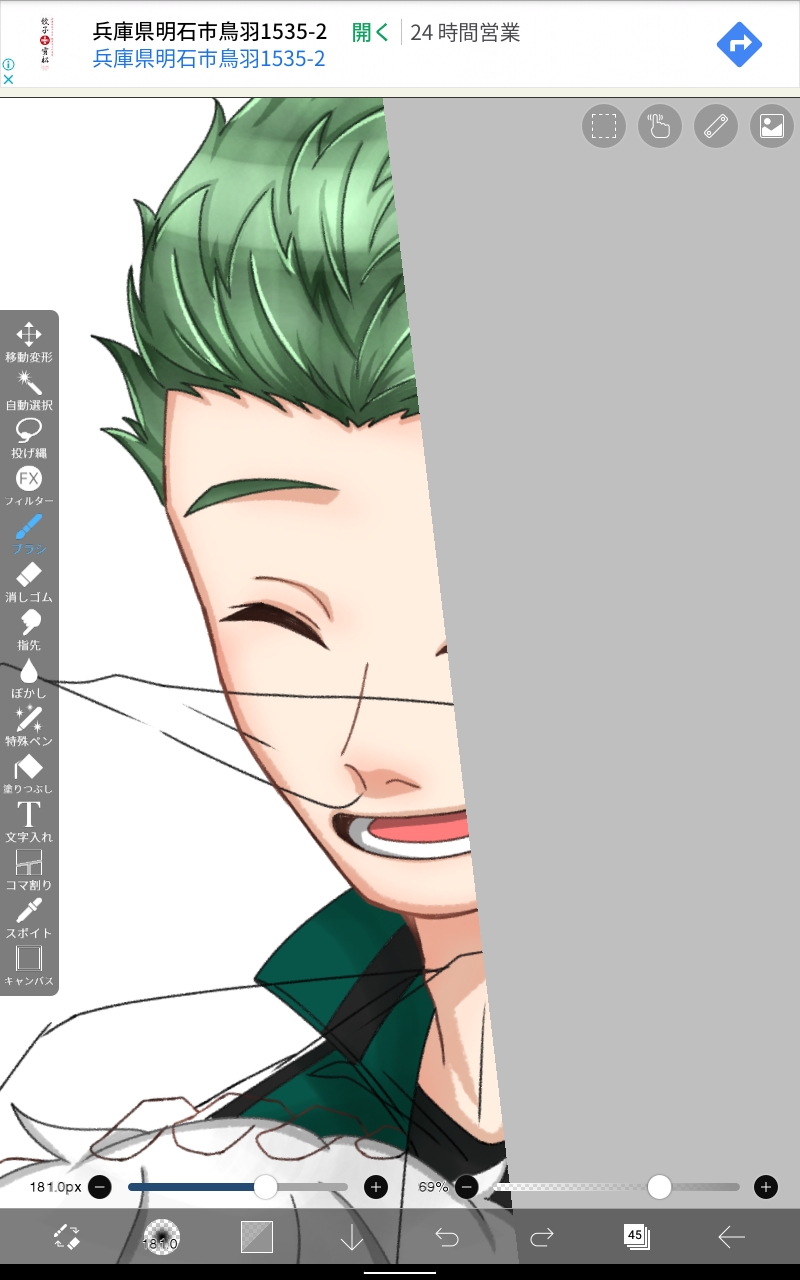The image size is (800, 1280).
Task: Open brush settings preview 181.0
Action: 161,1238
